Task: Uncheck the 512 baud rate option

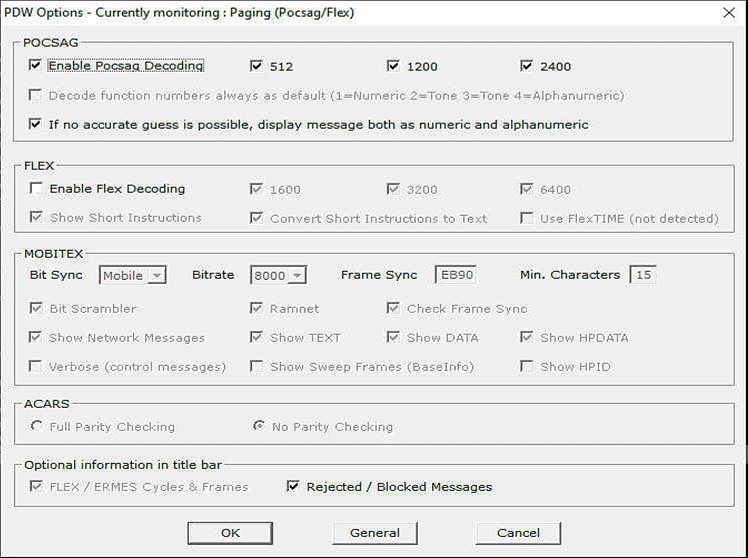Action: tap(256, 66)
